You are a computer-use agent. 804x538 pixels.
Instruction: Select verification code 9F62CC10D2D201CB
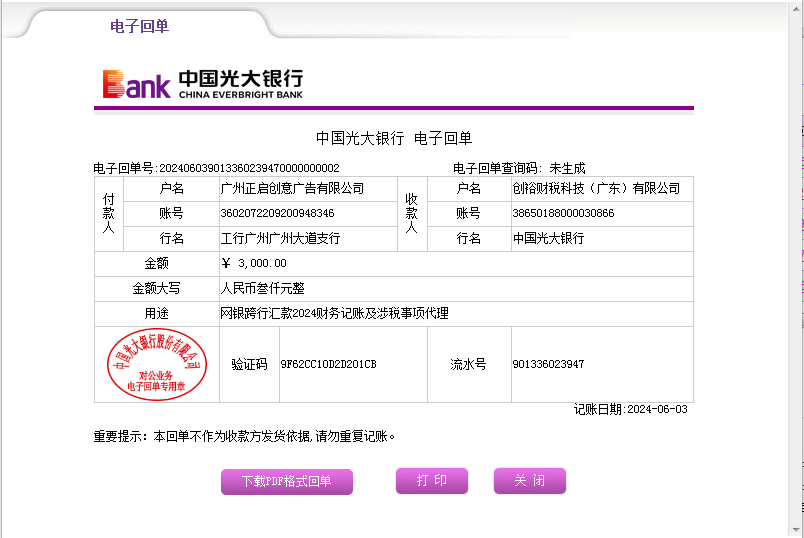[x=328, y=364]
